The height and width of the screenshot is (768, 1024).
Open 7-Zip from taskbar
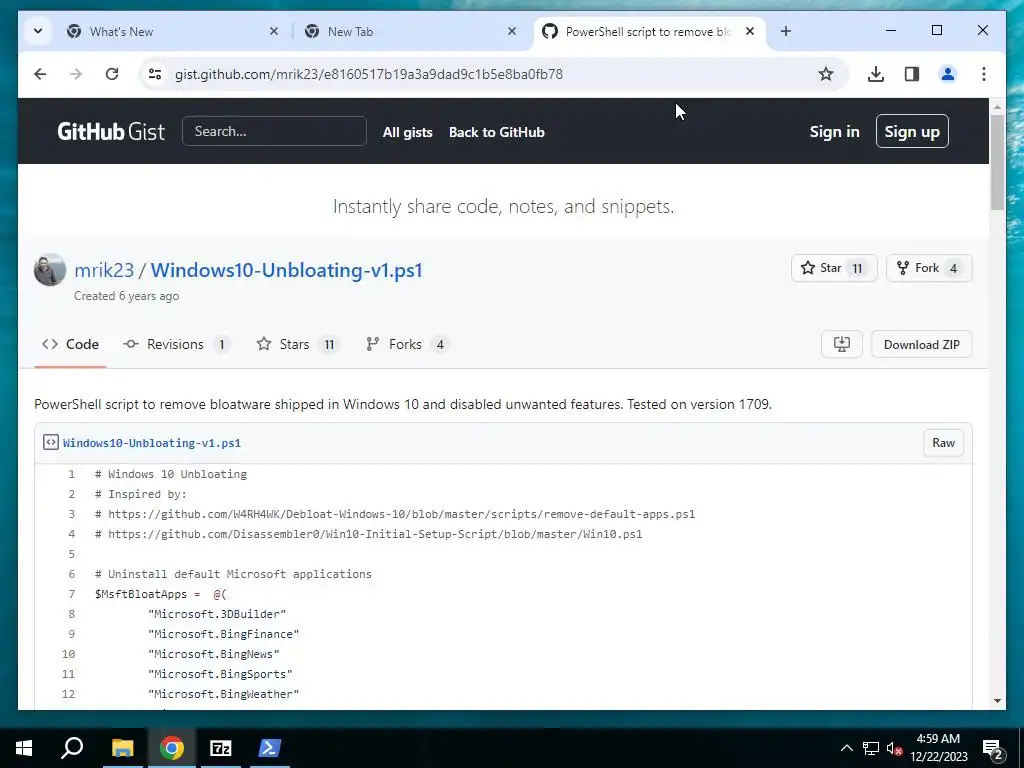221,748
